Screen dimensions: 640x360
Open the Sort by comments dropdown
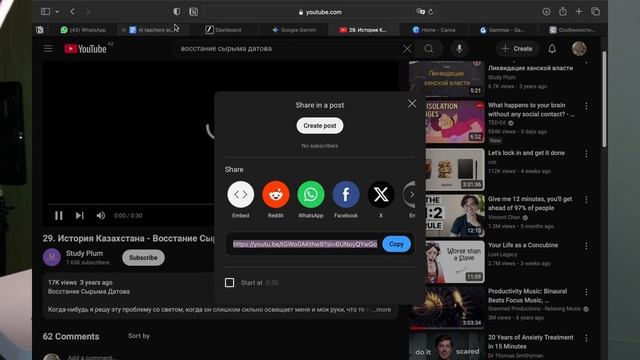click(139, 336)
